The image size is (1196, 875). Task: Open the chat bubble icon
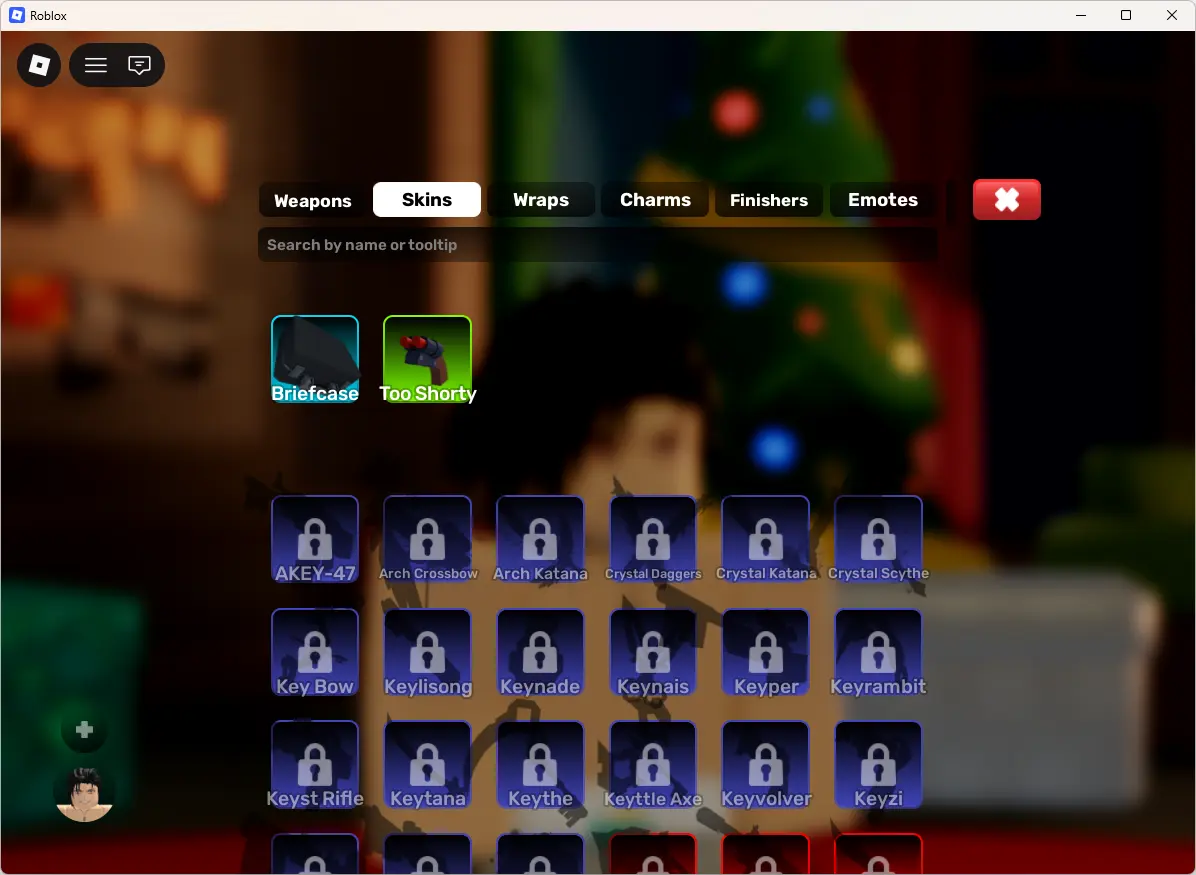[139, 65]
